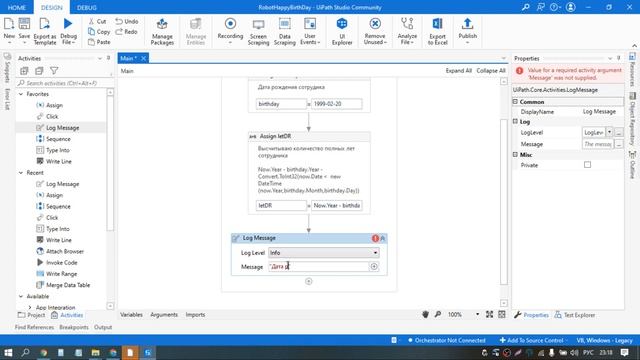Add activity with plus below Log Message
This screenshot has height=360, width=640.
[309, 281]
